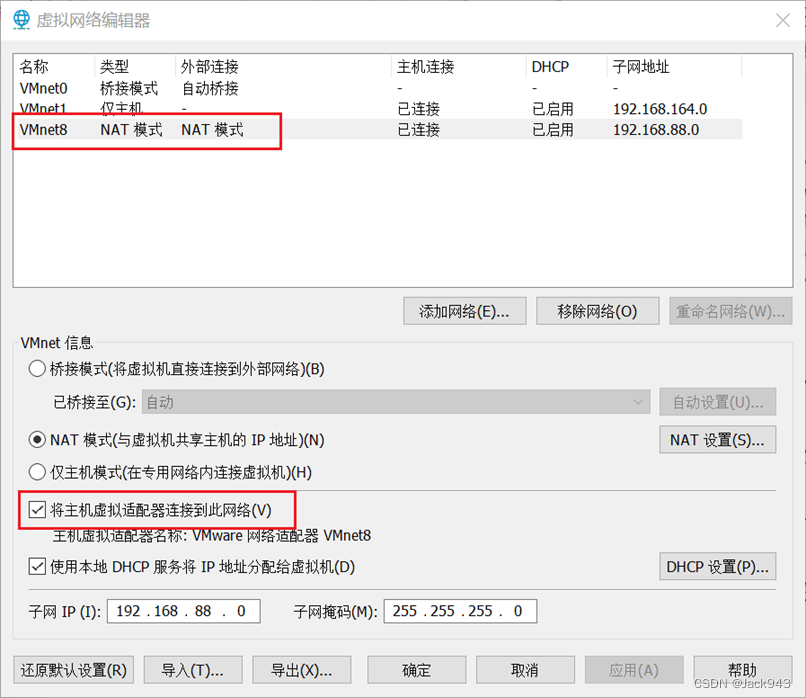The height and width of the screenshot is (698, 806).
Task: Click inside the 子网 IP input field
Action: pos(183,610)
